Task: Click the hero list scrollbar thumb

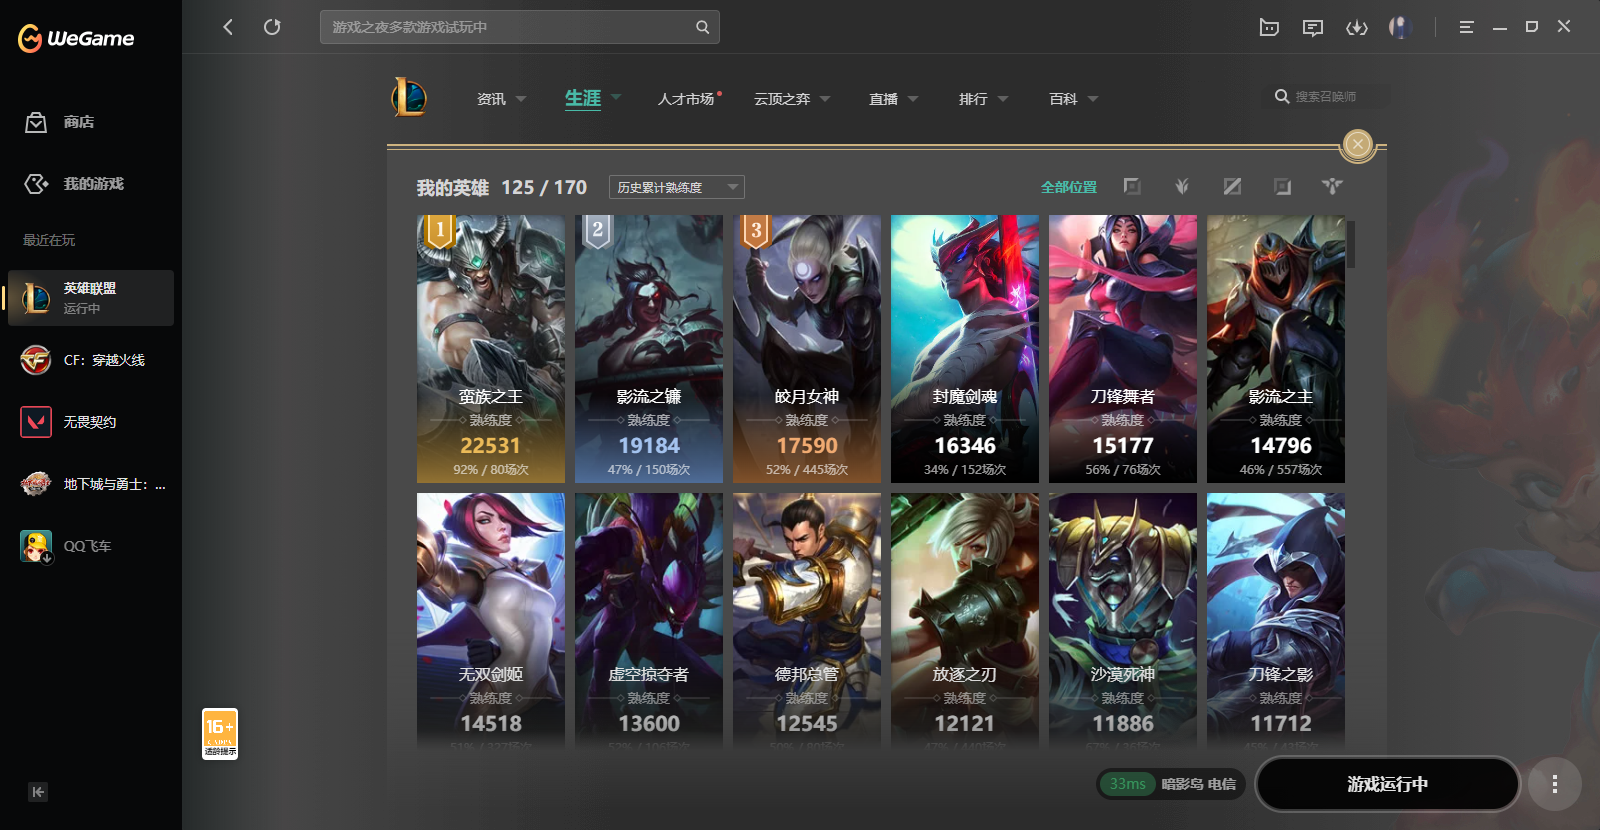Action: point(1351,245)
